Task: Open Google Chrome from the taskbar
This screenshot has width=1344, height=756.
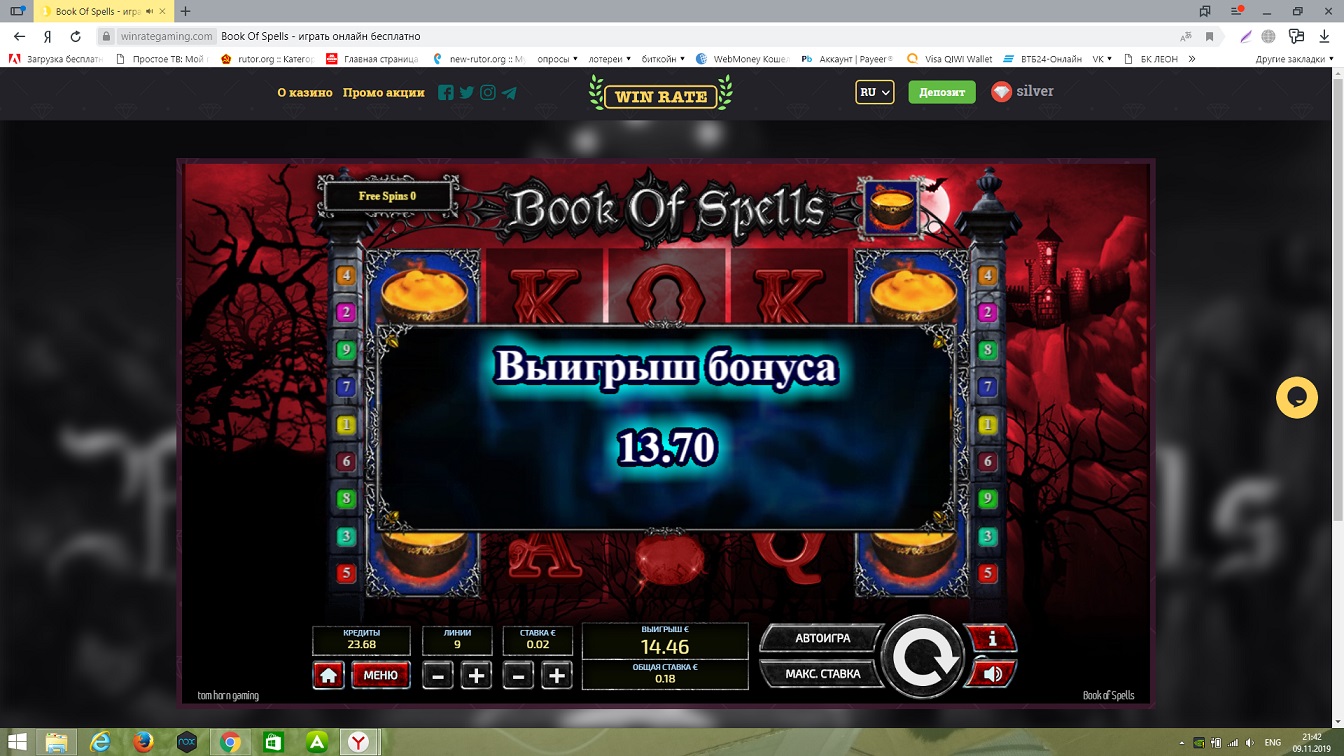Action: (x=229, y=742)
